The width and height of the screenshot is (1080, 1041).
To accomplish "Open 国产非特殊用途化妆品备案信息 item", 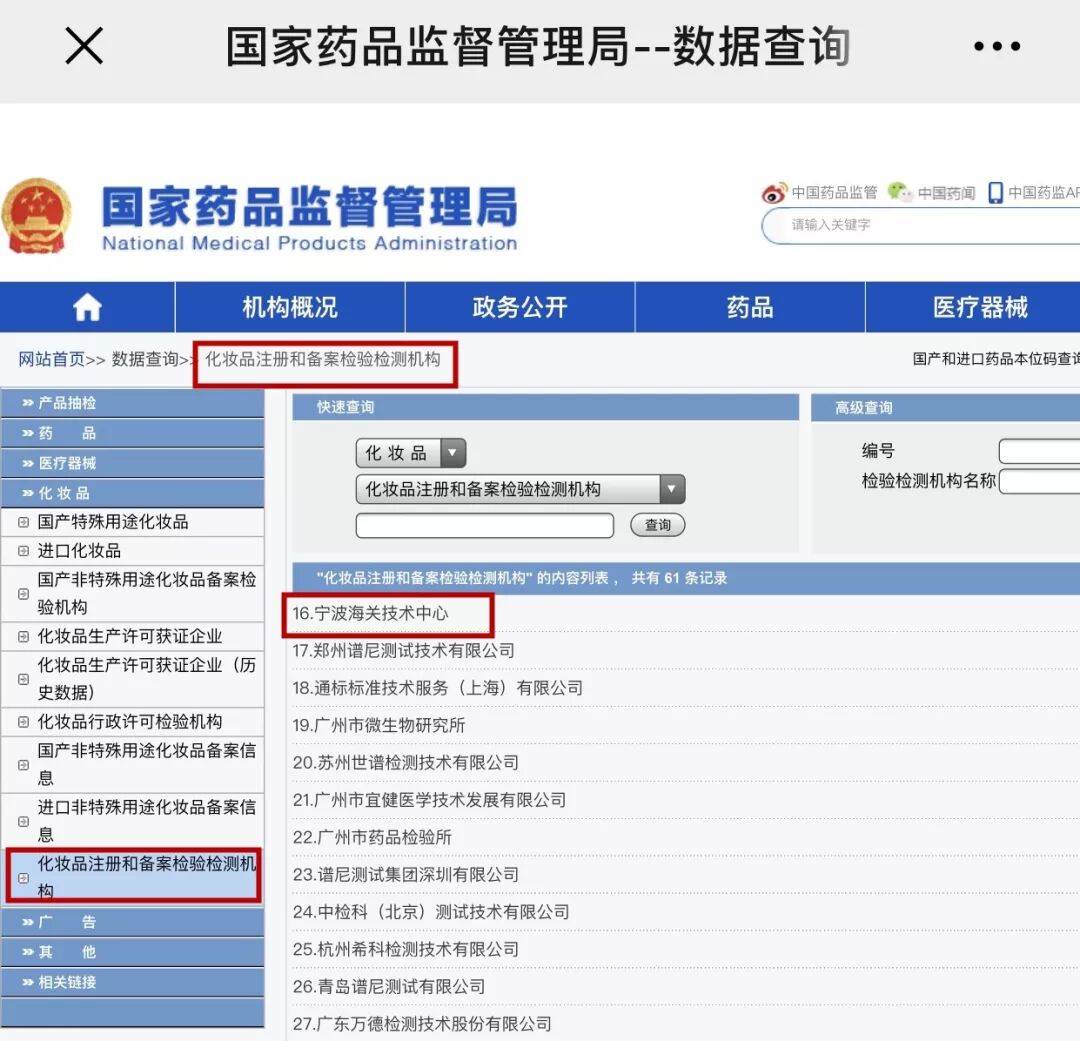I will tap(147, 764).
